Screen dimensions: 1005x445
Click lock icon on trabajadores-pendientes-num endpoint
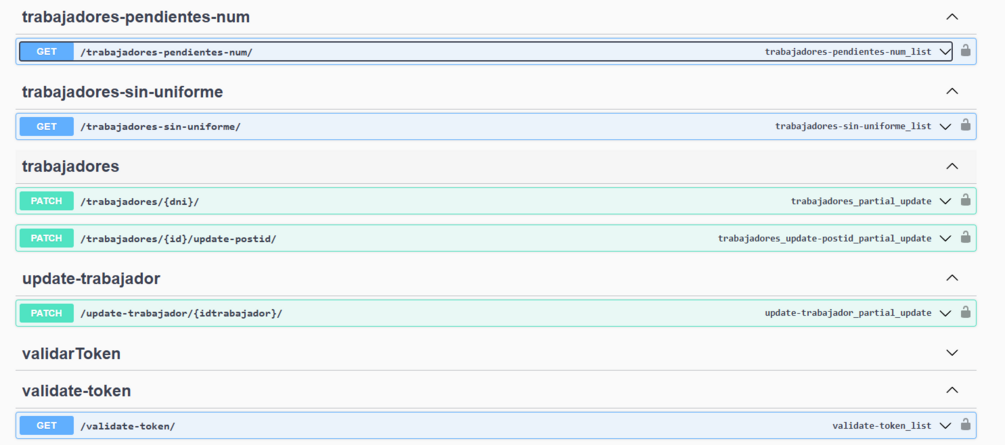pyautogui.click(x=965, y=50)
